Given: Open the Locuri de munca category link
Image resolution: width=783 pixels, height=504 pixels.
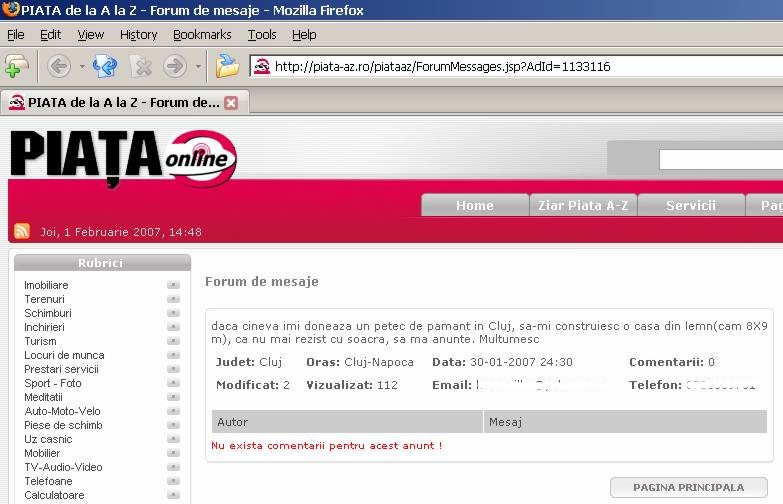Looking at the screenshot, I should [64, 355].
